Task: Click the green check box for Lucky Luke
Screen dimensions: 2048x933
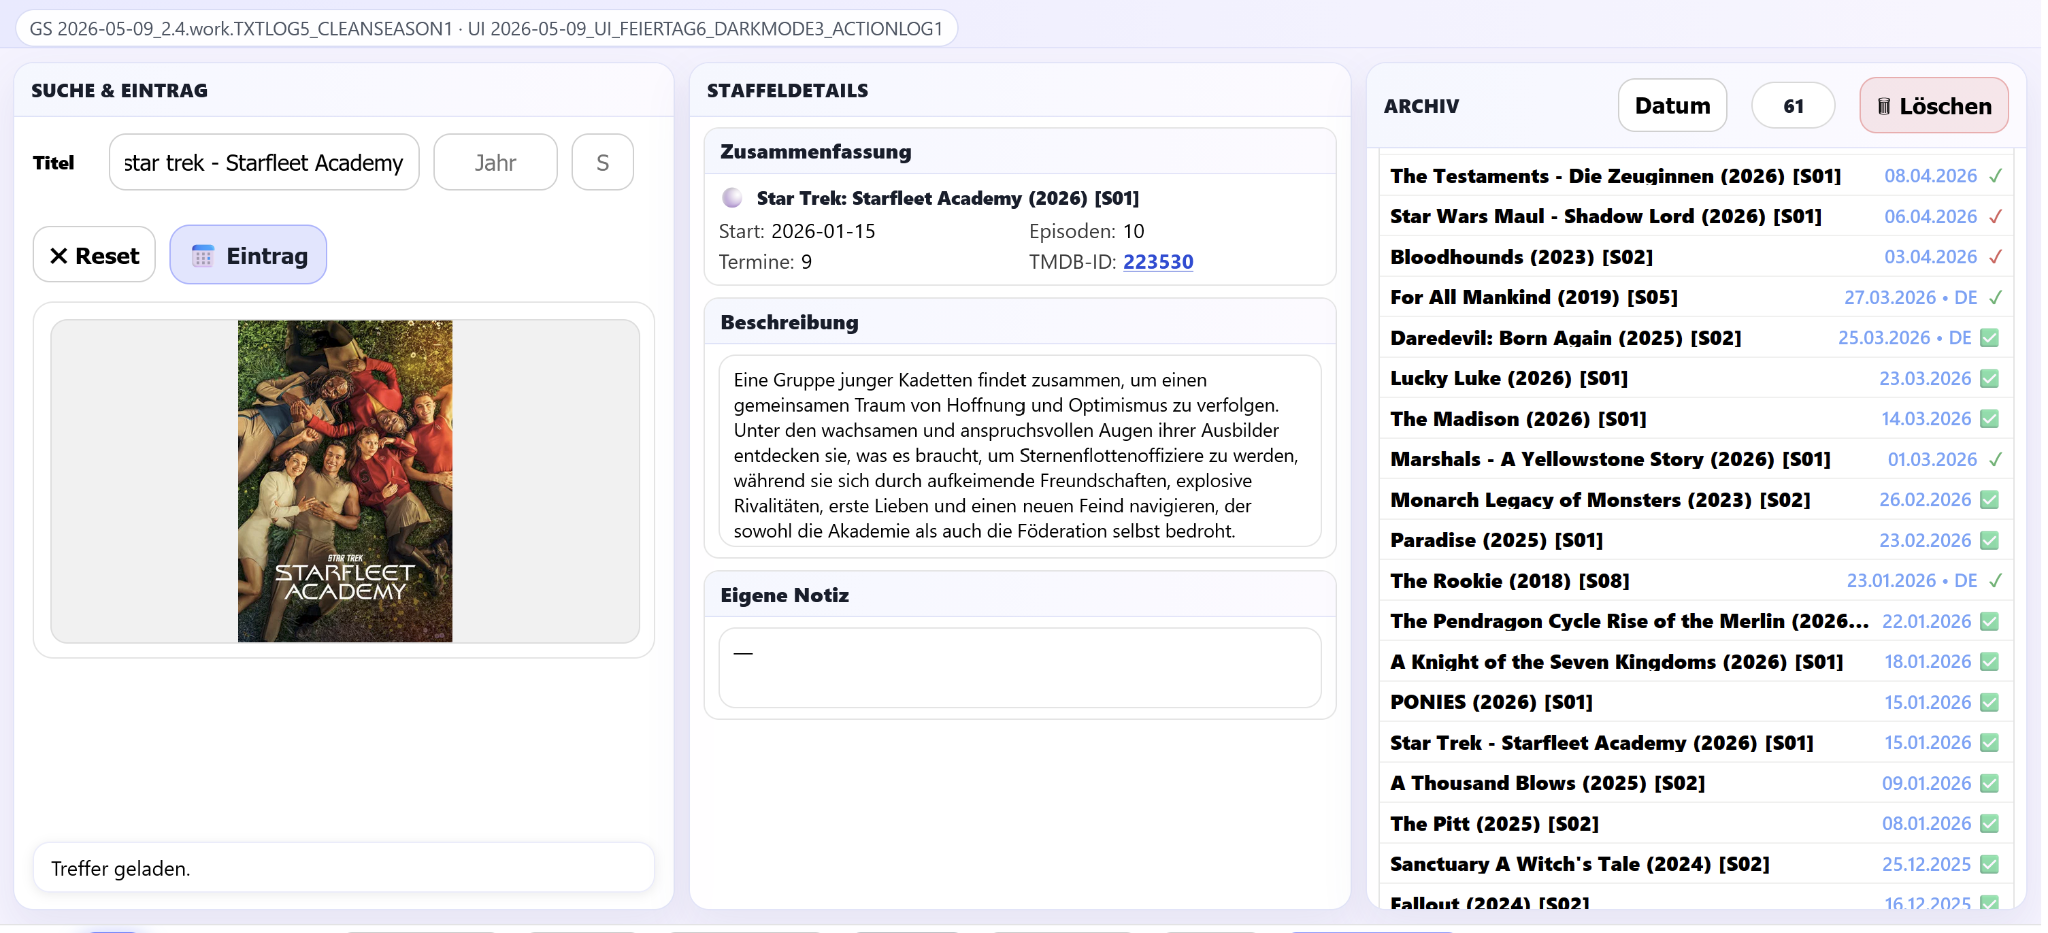Action: coord(1990,378)
